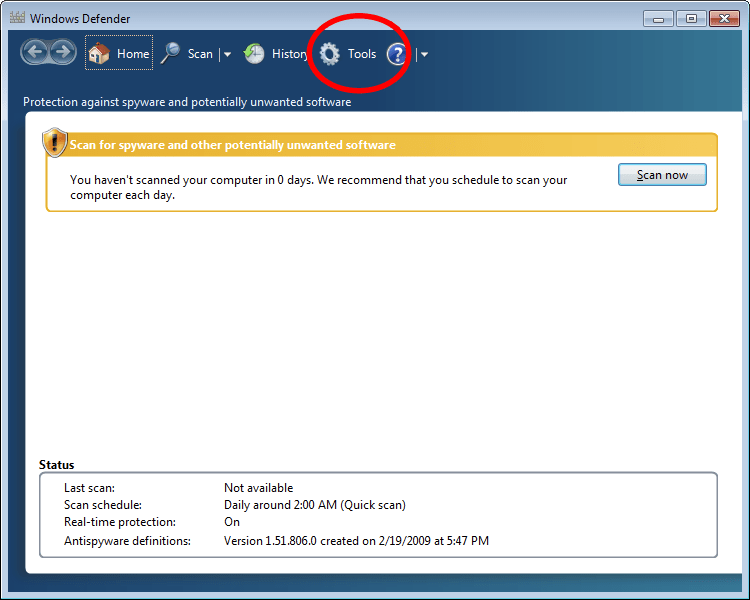Start a scan with Scan now button
The image size is (750, 600).
coord(662,175)
